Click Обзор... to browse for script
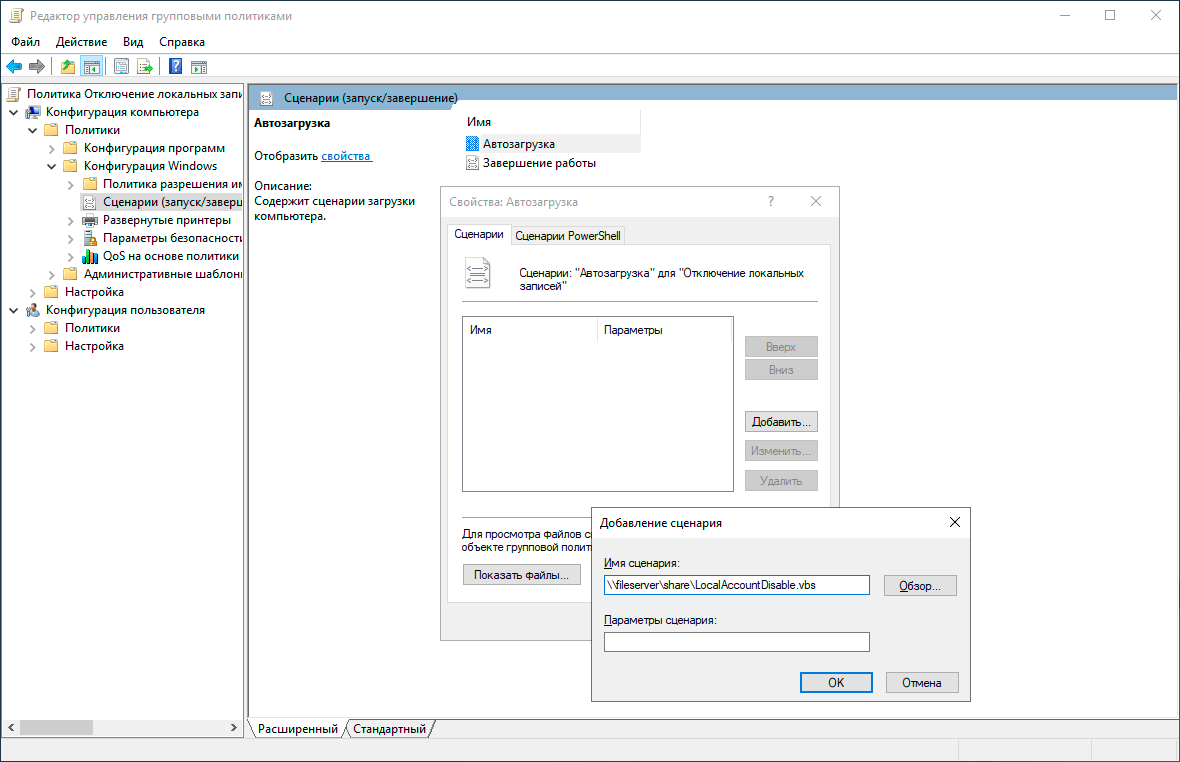Viewport: 1180px width, 762px height. [x=920, y=586]
